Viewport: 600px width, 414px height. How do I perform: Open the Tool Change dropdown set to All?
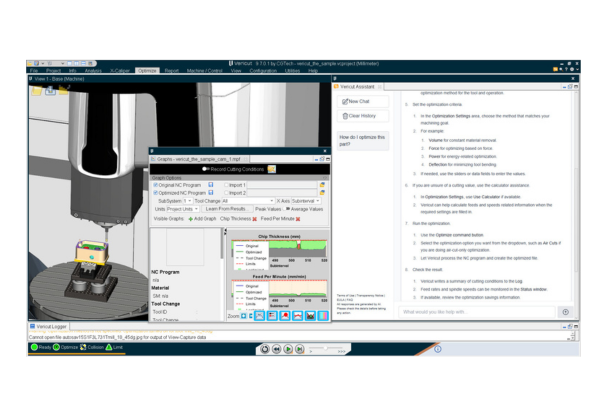tap(248, 201)
